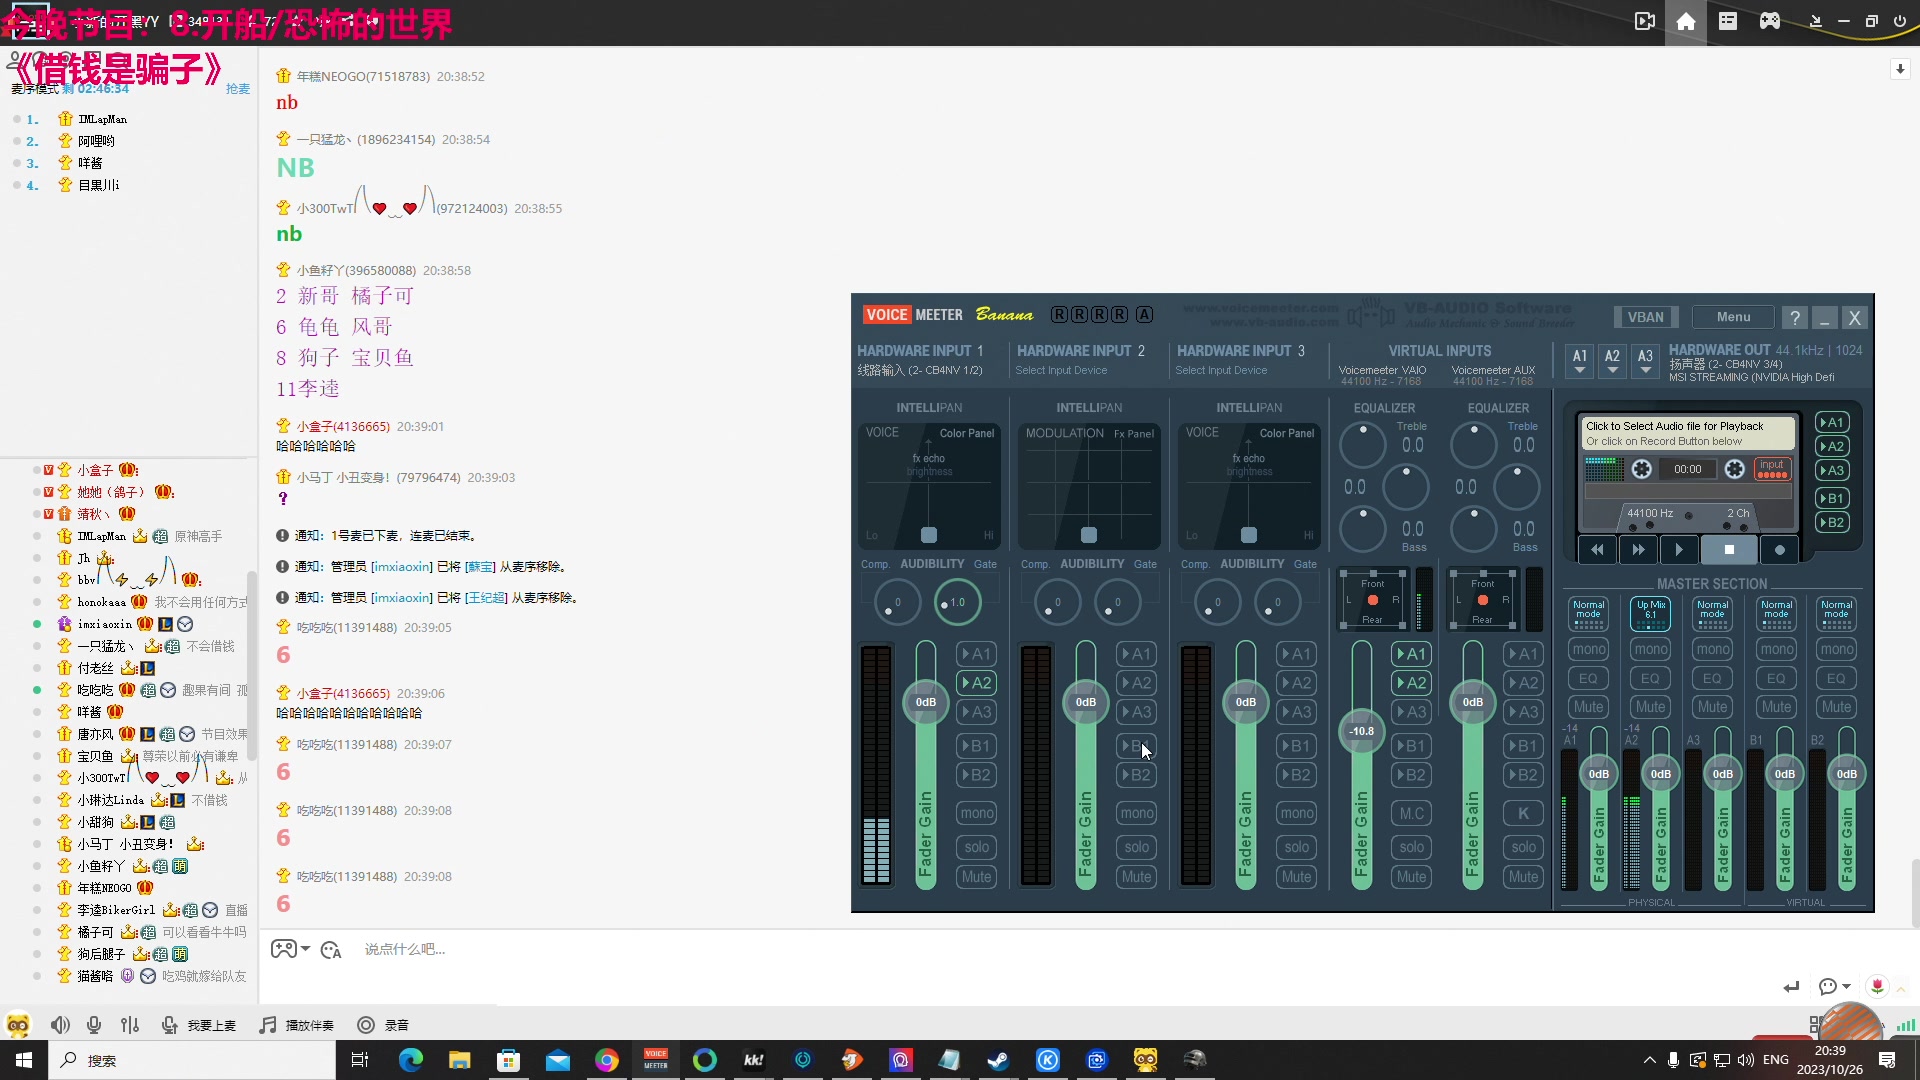Mute Hardware Input 2 strip
Viewport: 1920px width, 1080px height.
[x=1136, y=877]
